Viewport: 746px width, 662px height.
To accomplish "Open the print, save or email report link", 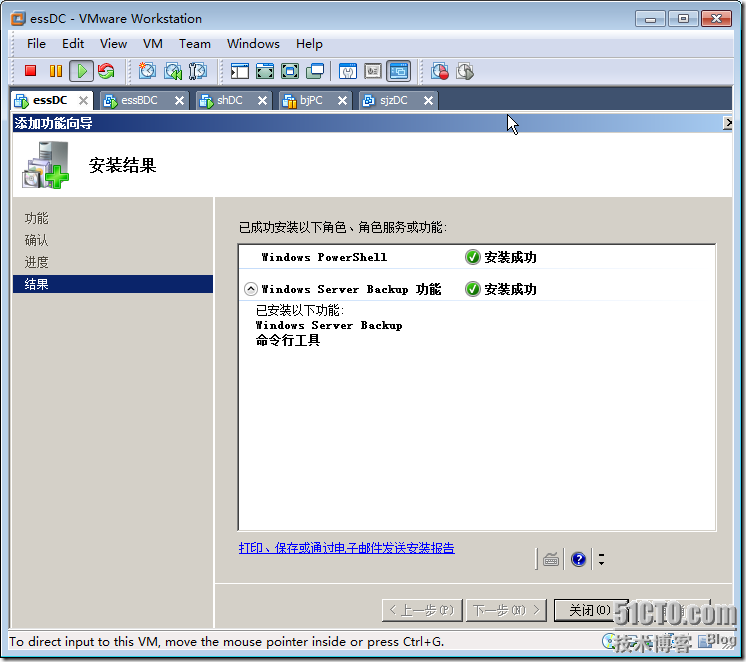I will [346, 548].
